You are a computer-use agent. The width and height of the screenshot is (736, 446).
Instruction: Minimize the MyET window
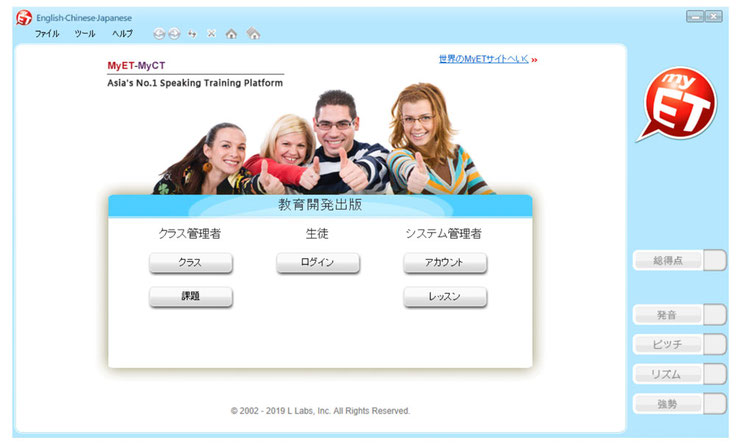tap(695, 16)
